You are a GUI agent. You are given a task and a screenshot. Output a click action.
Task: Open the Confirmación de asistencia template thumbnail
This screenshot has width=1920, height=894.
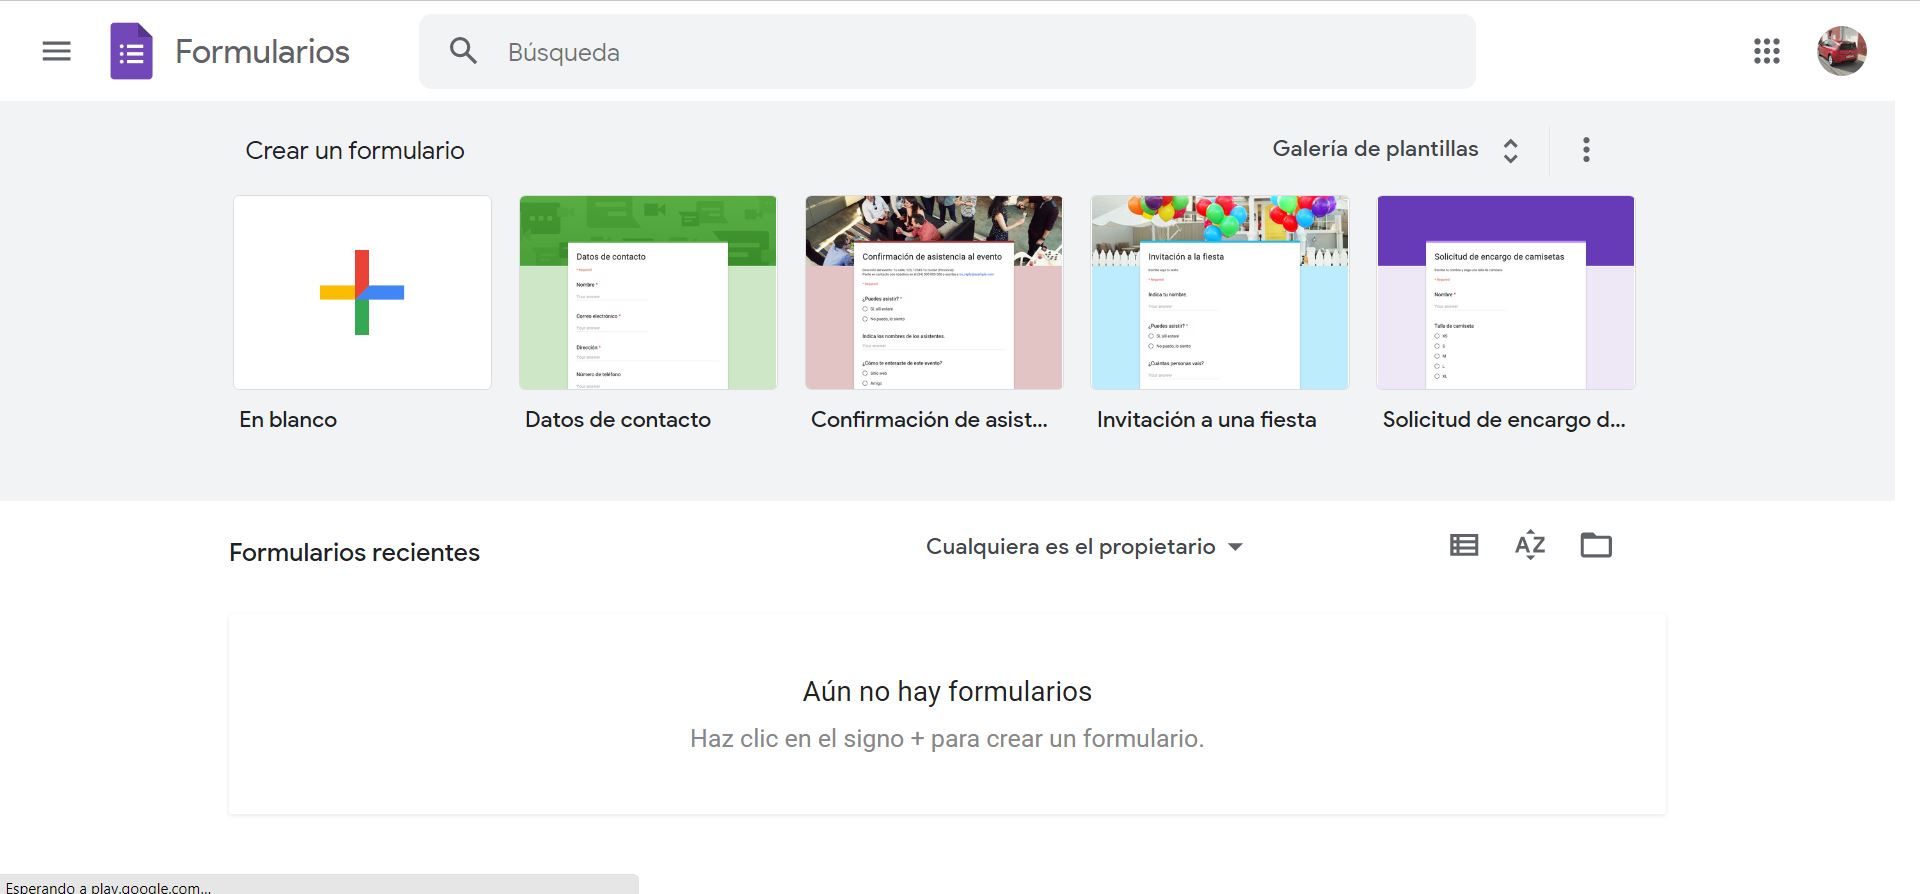(x=934, y=292)
